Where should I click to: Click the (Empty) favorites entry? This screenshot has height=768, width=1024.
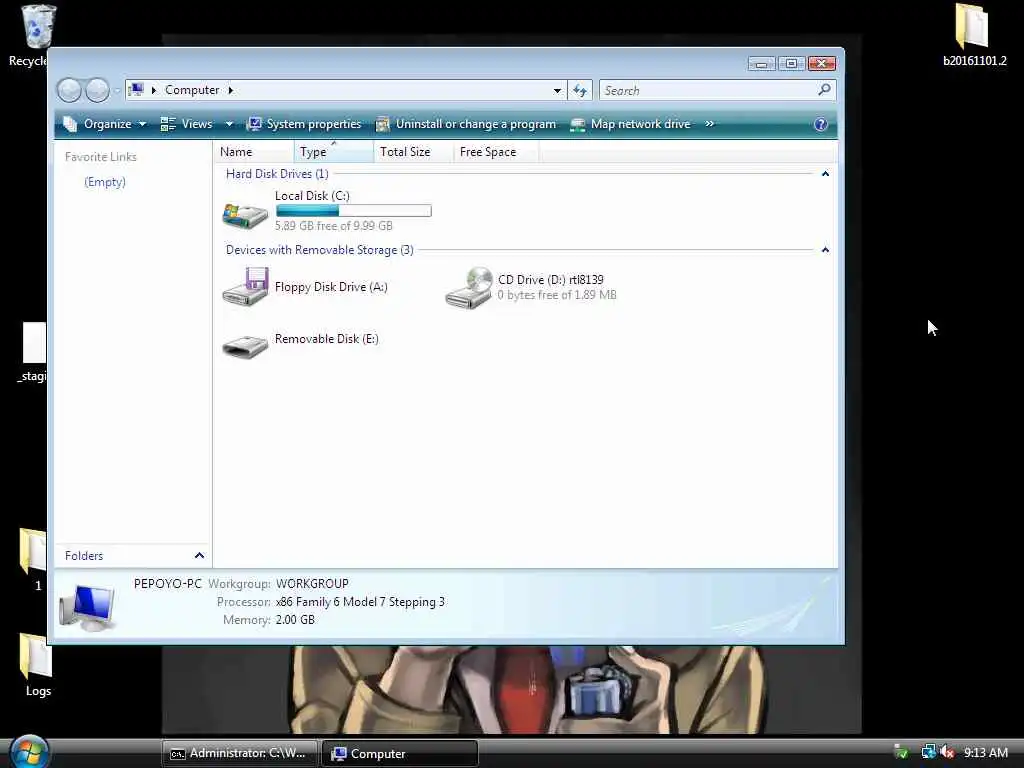pos(104,182)
